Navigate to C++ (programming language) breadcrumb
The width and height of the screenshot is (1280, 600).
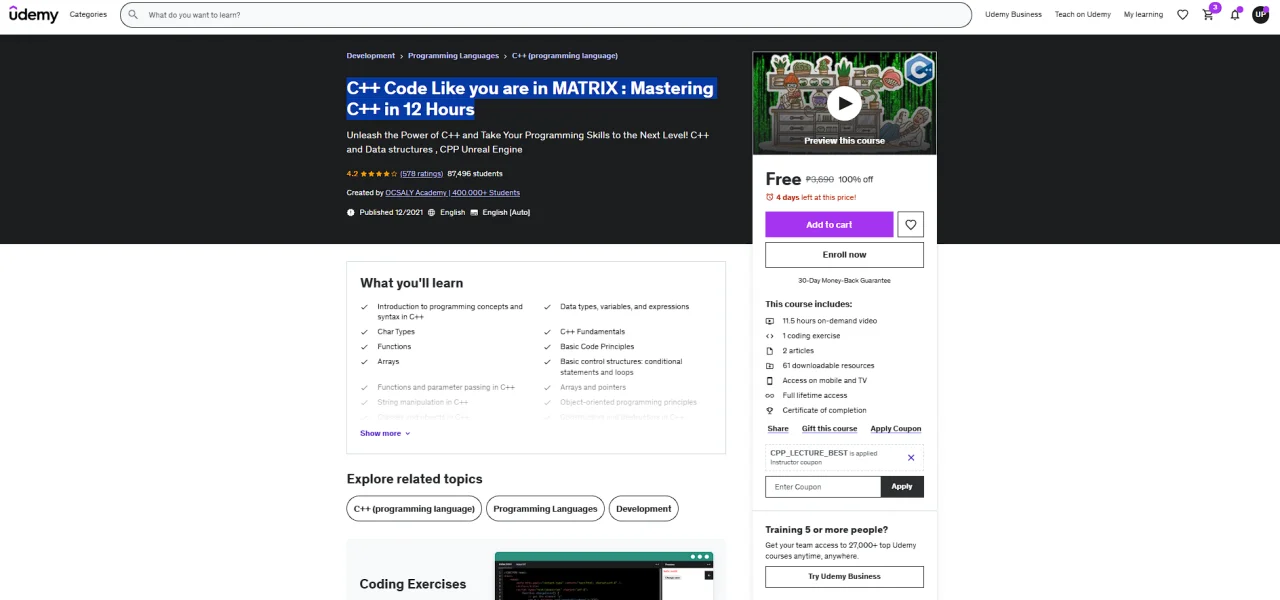tap(564, 56)
